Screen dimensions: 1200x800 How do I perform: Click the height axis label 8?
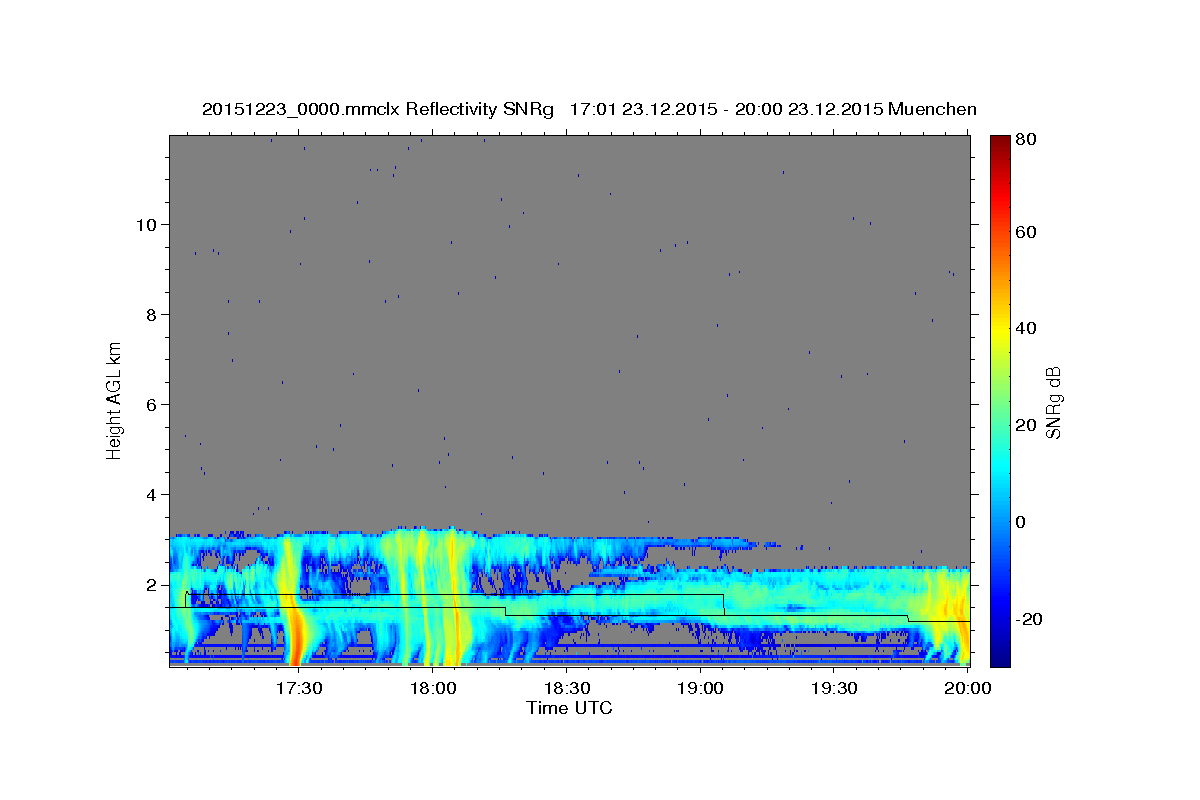click(x=151, y=314)
